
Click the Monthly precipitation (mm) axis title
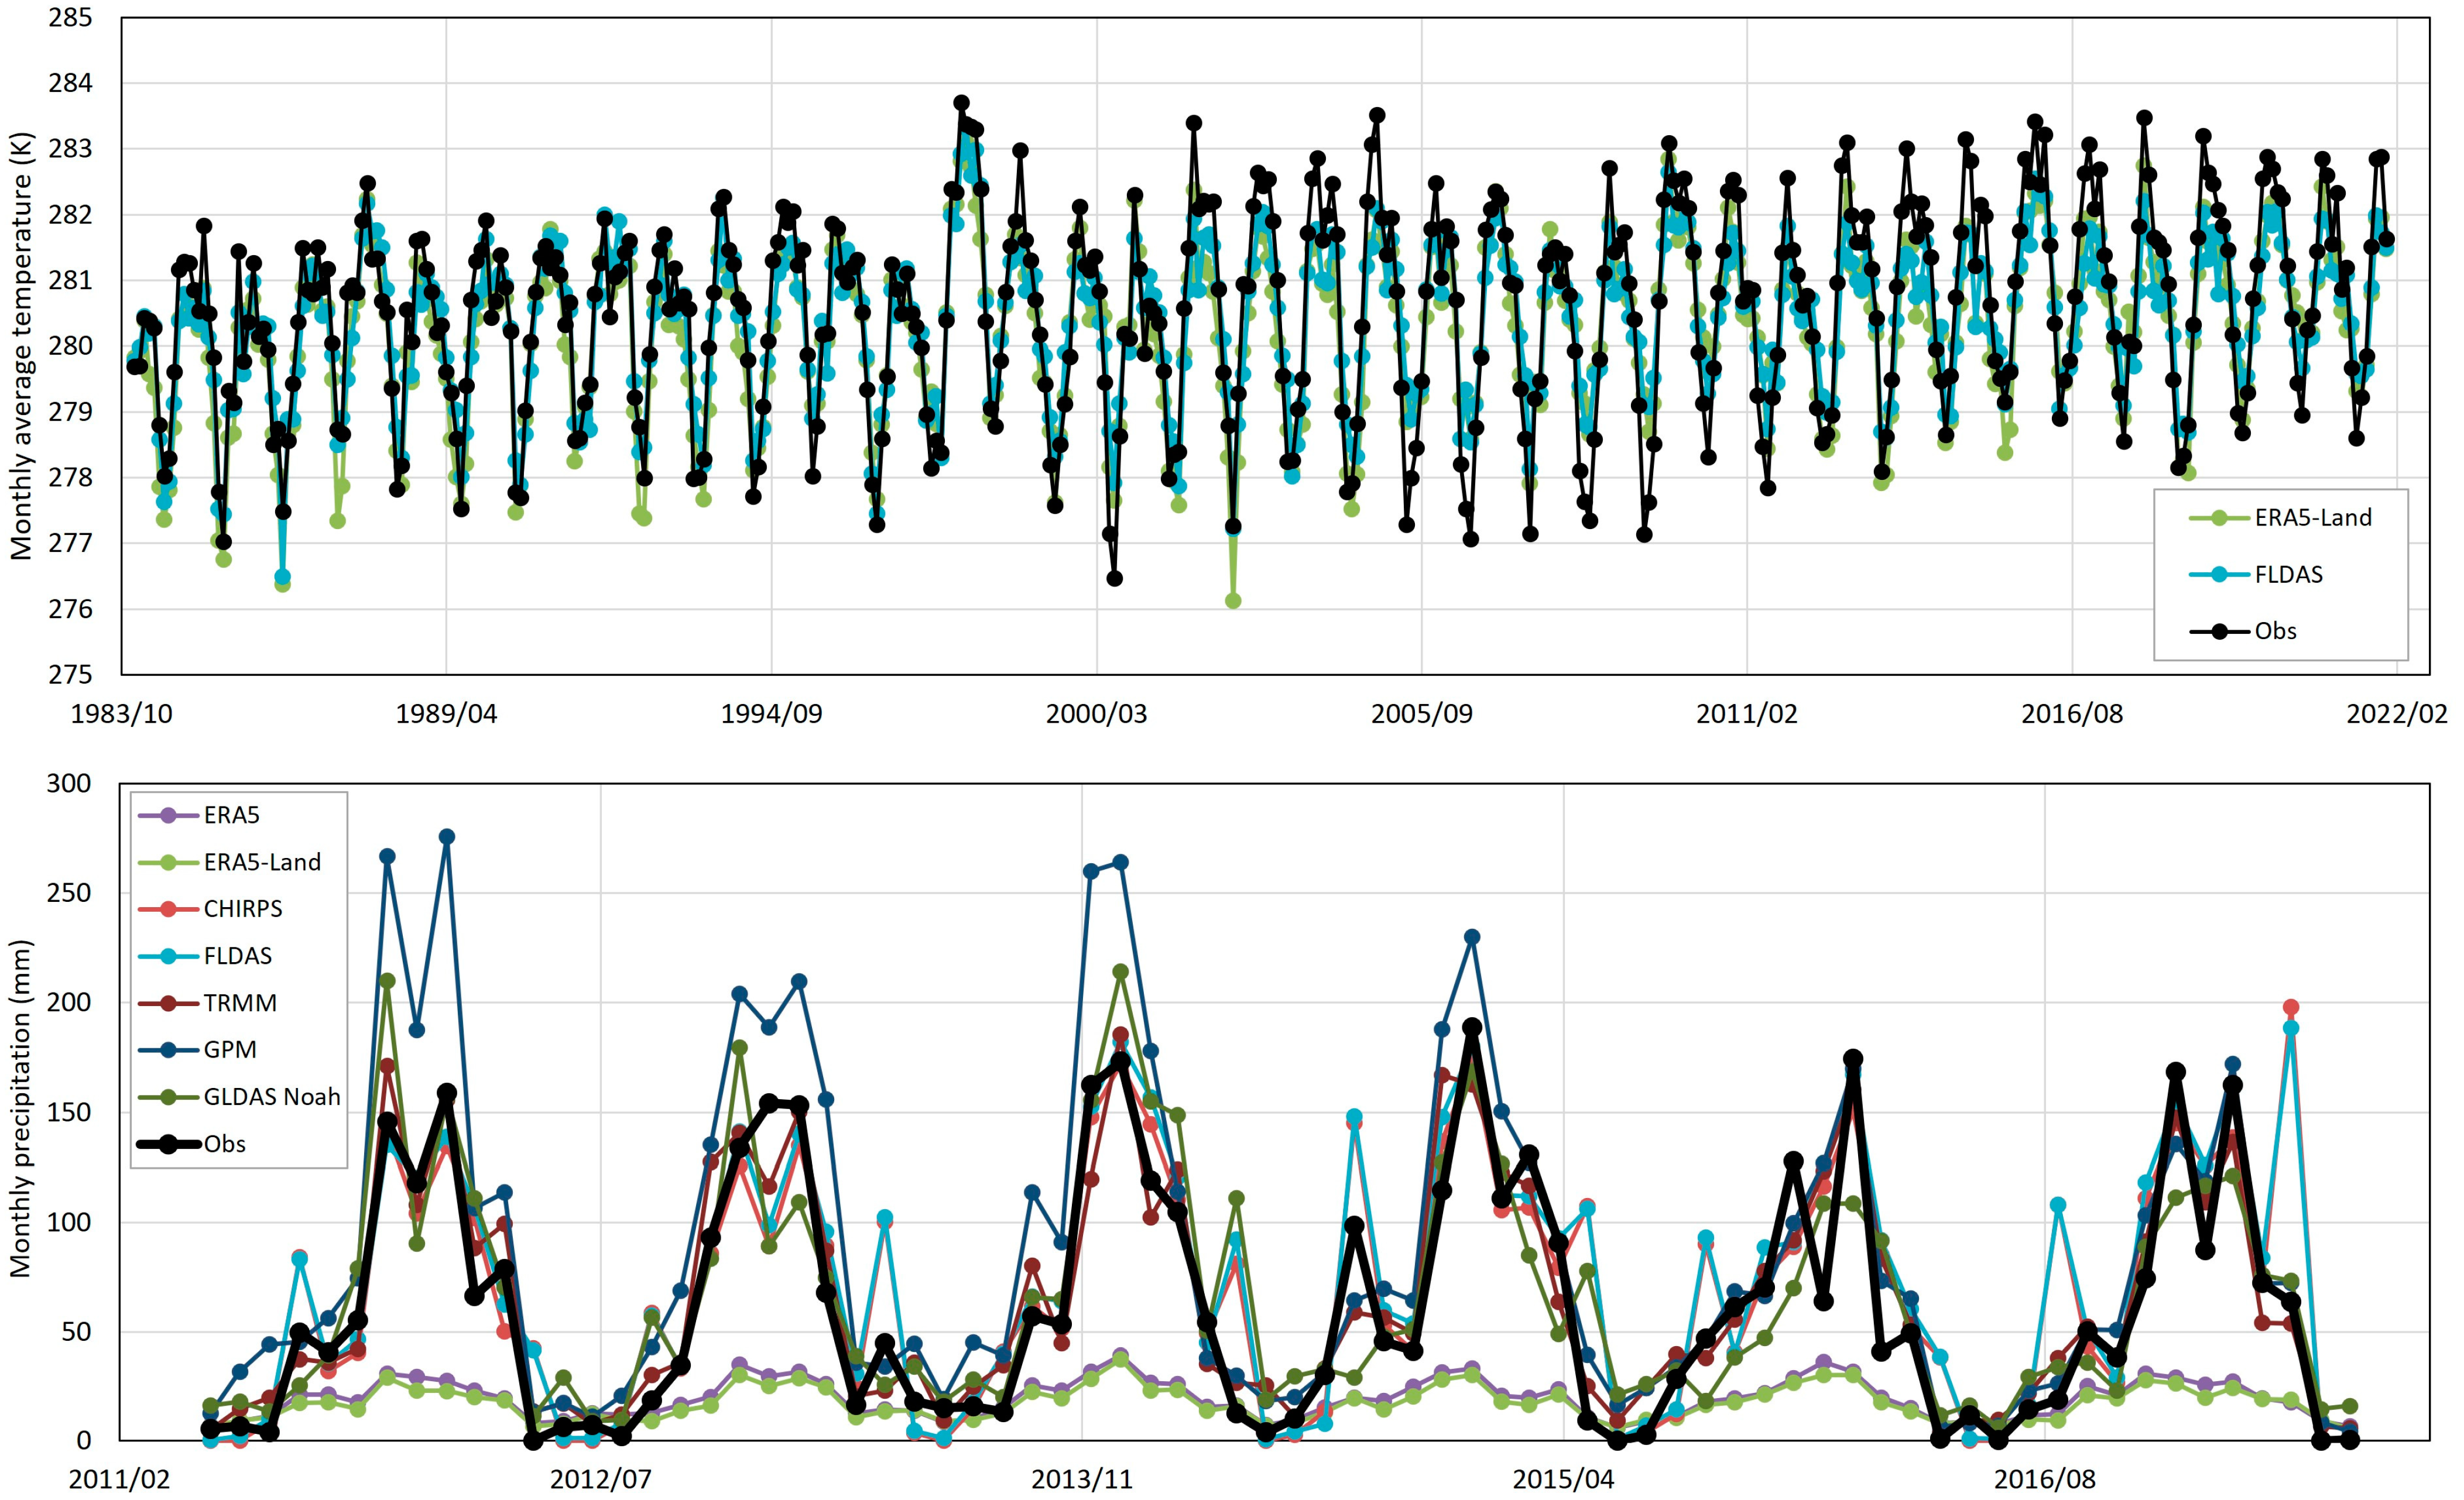pos(22,1108)
